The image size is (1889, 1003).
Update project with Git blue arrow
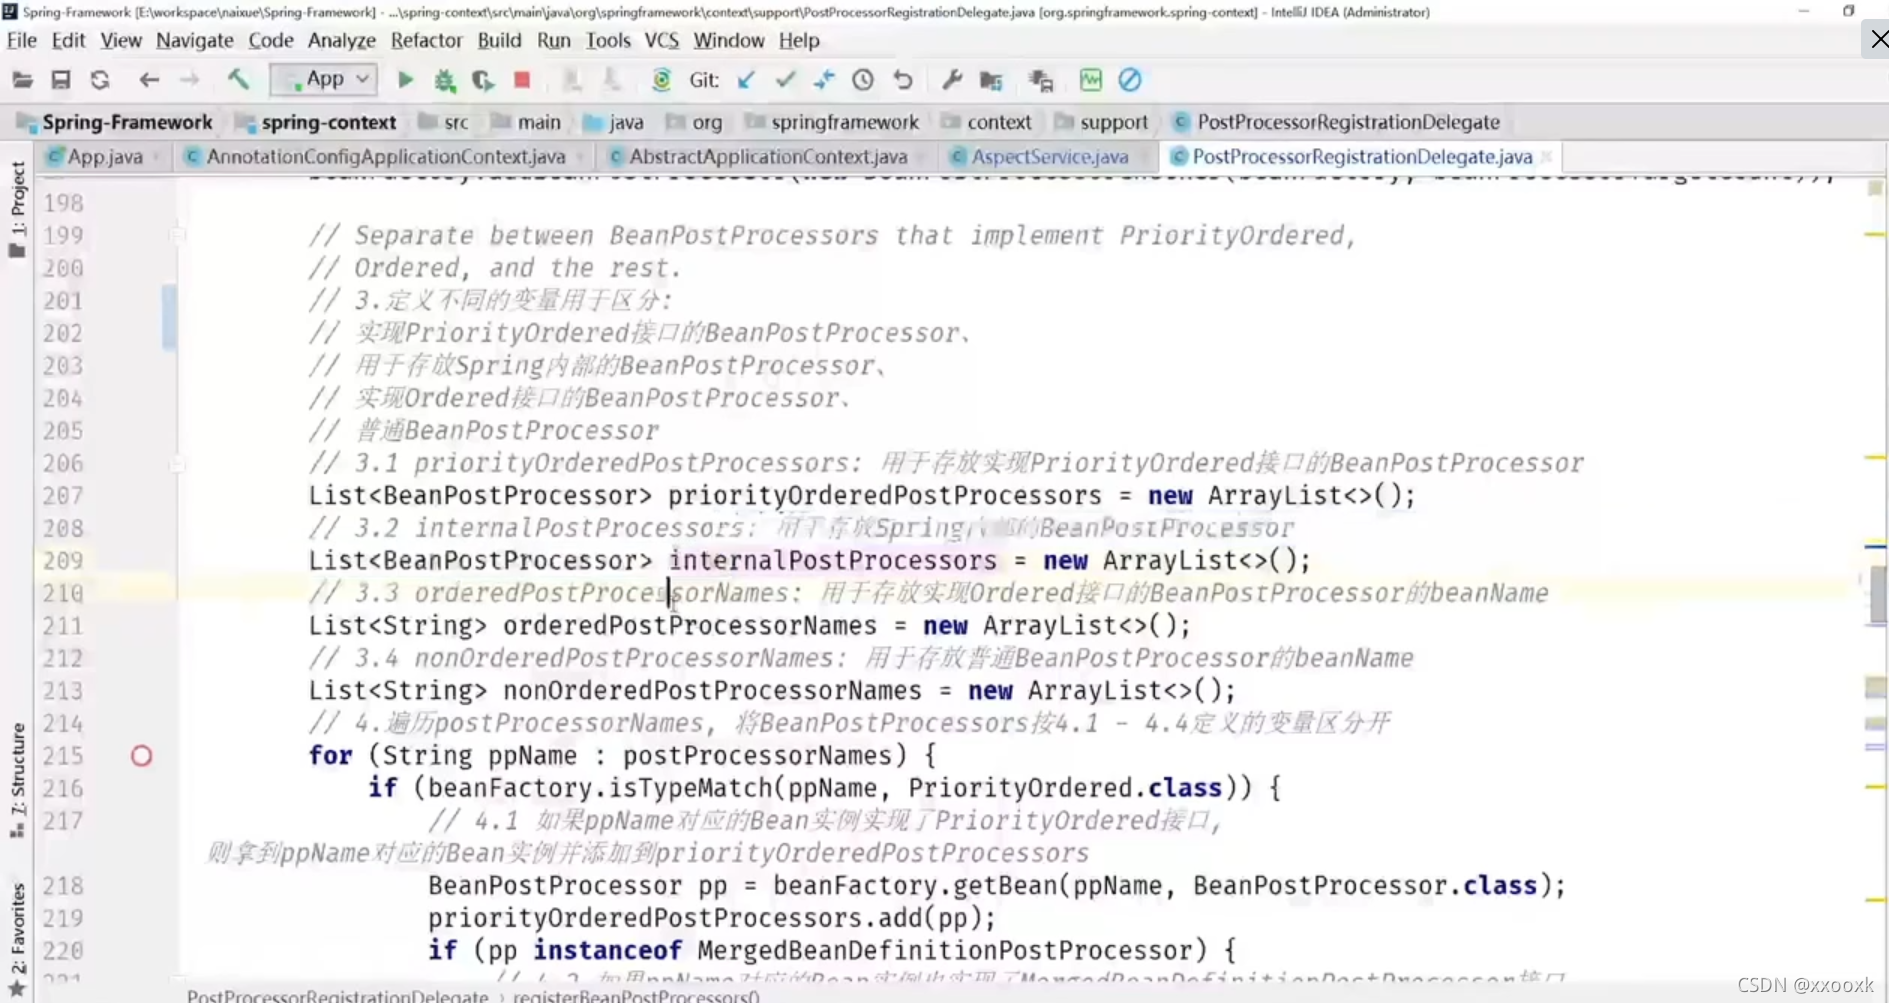coord(746,80)
